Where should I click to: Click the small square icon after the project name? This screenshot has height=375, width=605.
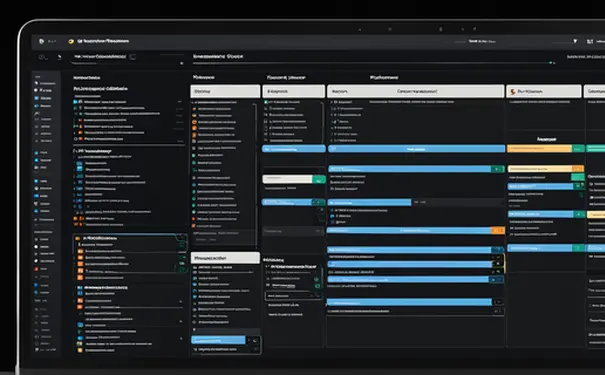click(133, 57)
